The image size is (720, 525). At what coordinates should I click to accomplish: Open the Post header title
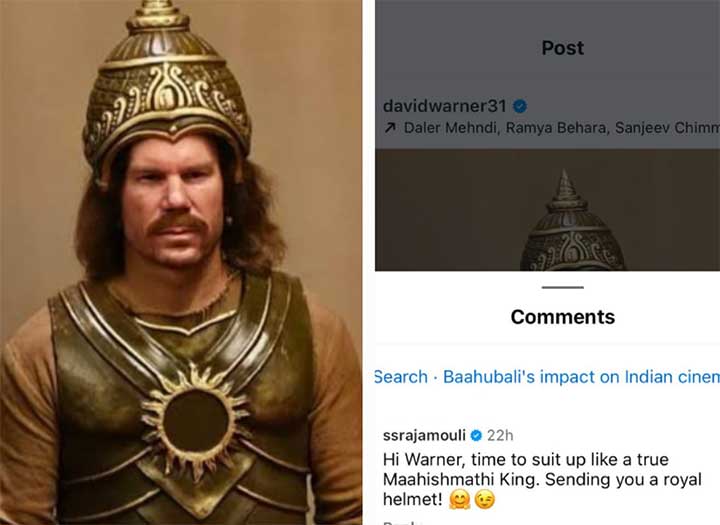[x=562, y=48]
